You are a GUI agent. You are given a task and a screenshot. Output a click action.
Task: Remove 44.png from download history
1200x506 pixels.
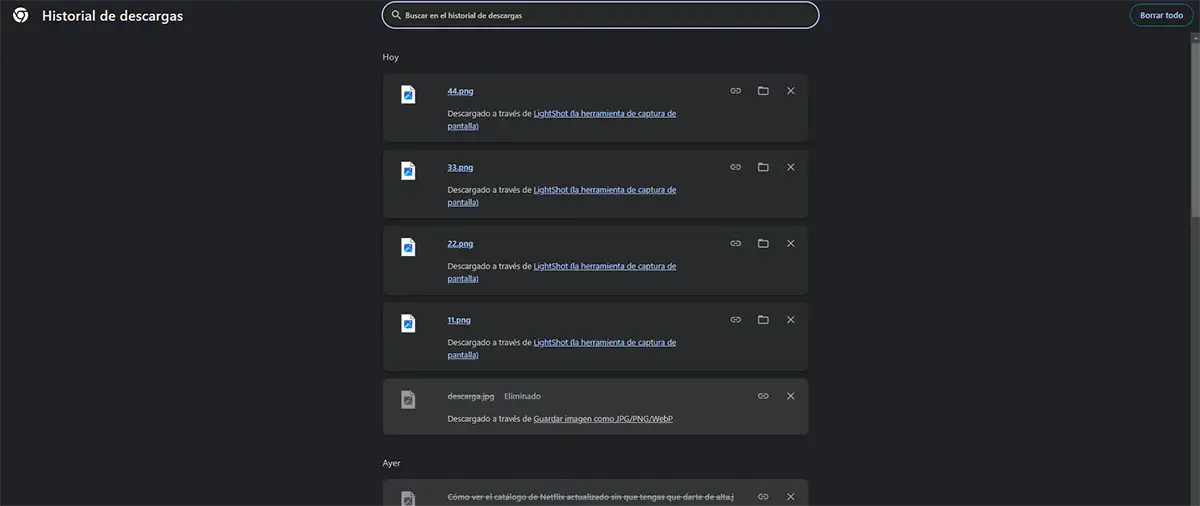791,91
